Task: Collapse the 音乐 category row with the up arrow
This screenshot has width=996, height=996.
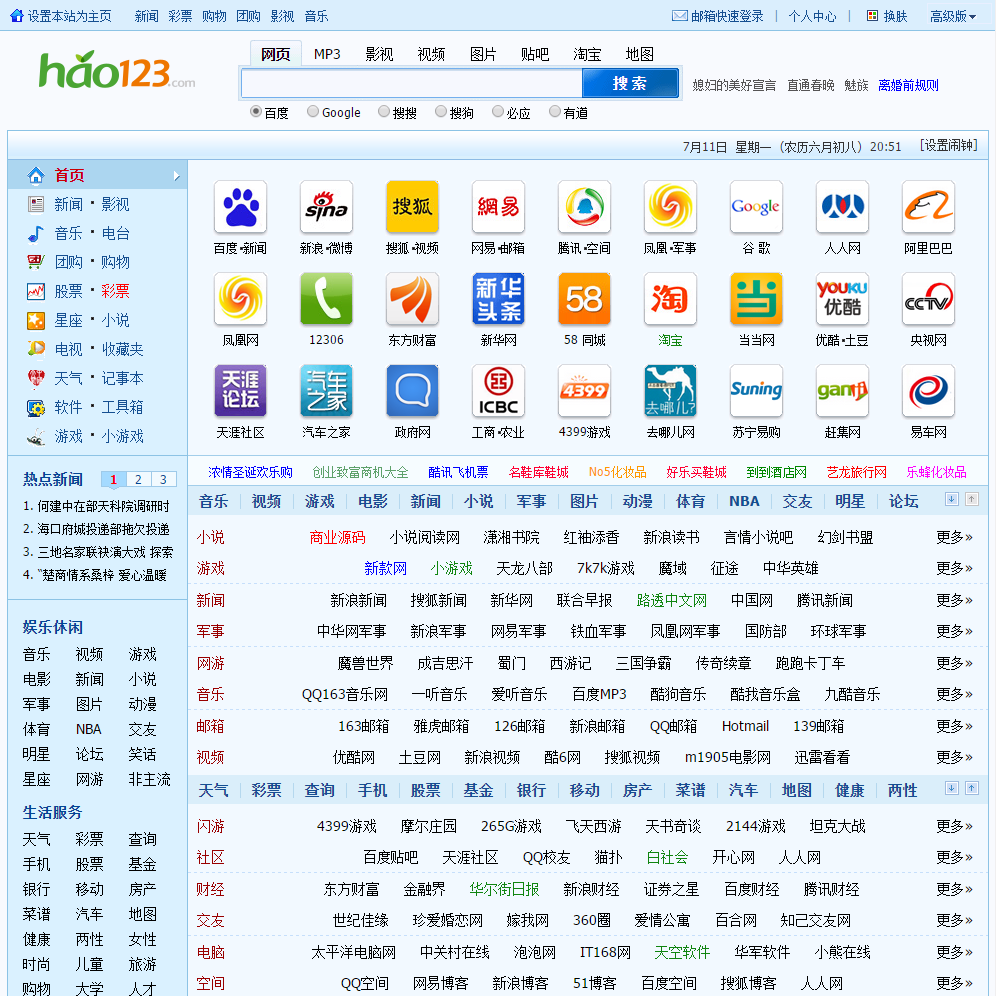Action: 971,498
